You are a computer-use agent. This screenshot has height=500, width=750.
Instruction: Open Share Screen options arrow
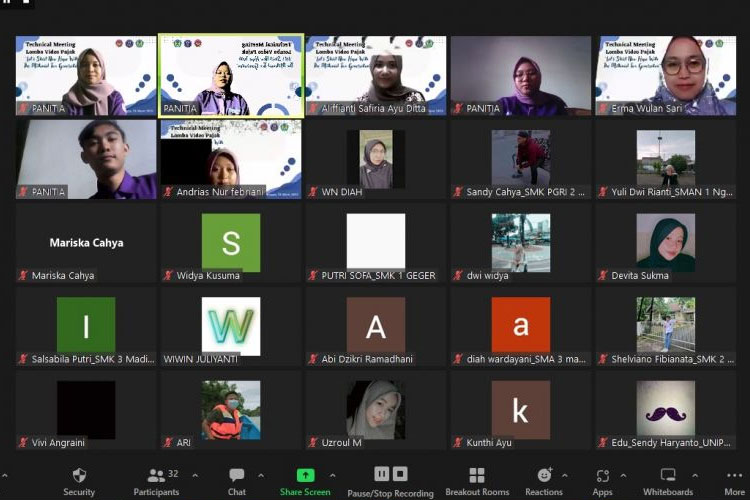click(333, 476)
